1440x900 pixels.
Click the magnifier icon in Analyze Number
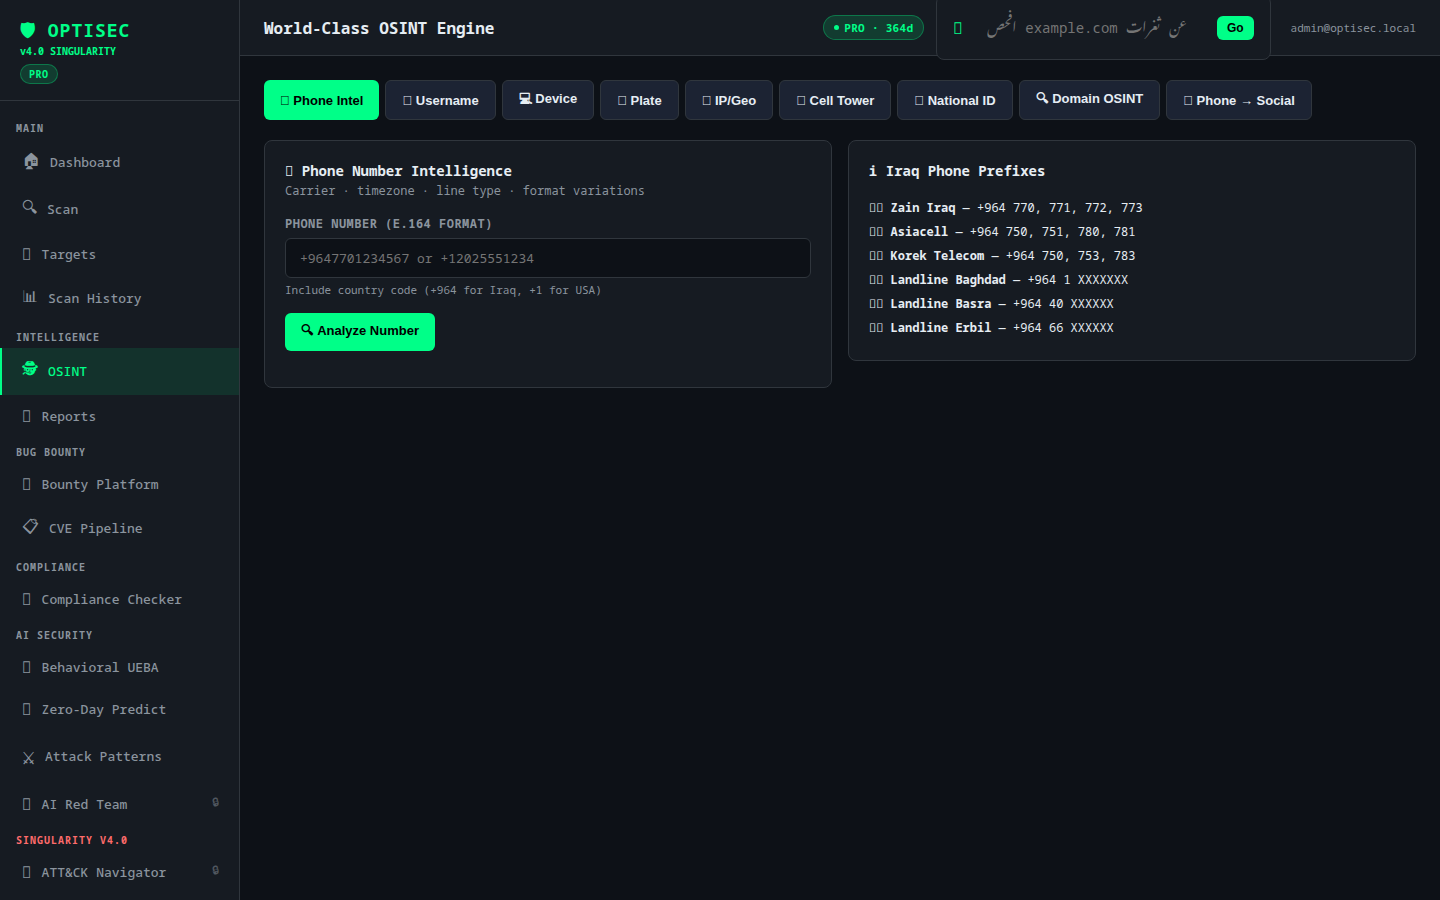307,330
